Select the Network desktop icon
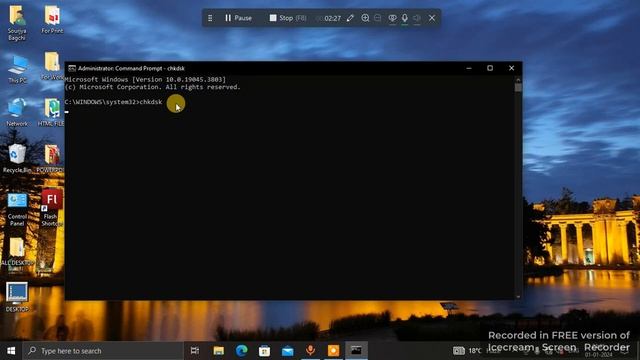Screen dimensions: 640x360 coord(17,112)
